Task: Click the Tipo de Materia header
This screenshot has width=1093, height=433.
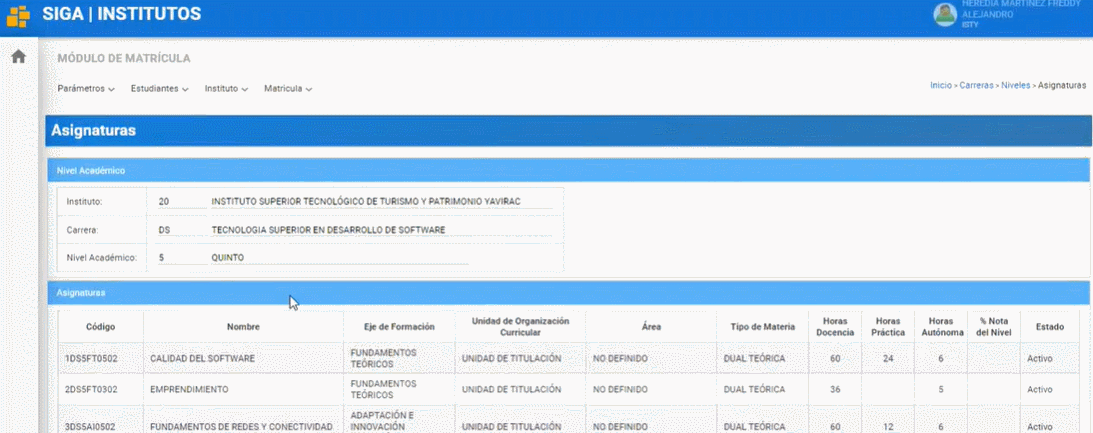Action: [x=762, y=327]
